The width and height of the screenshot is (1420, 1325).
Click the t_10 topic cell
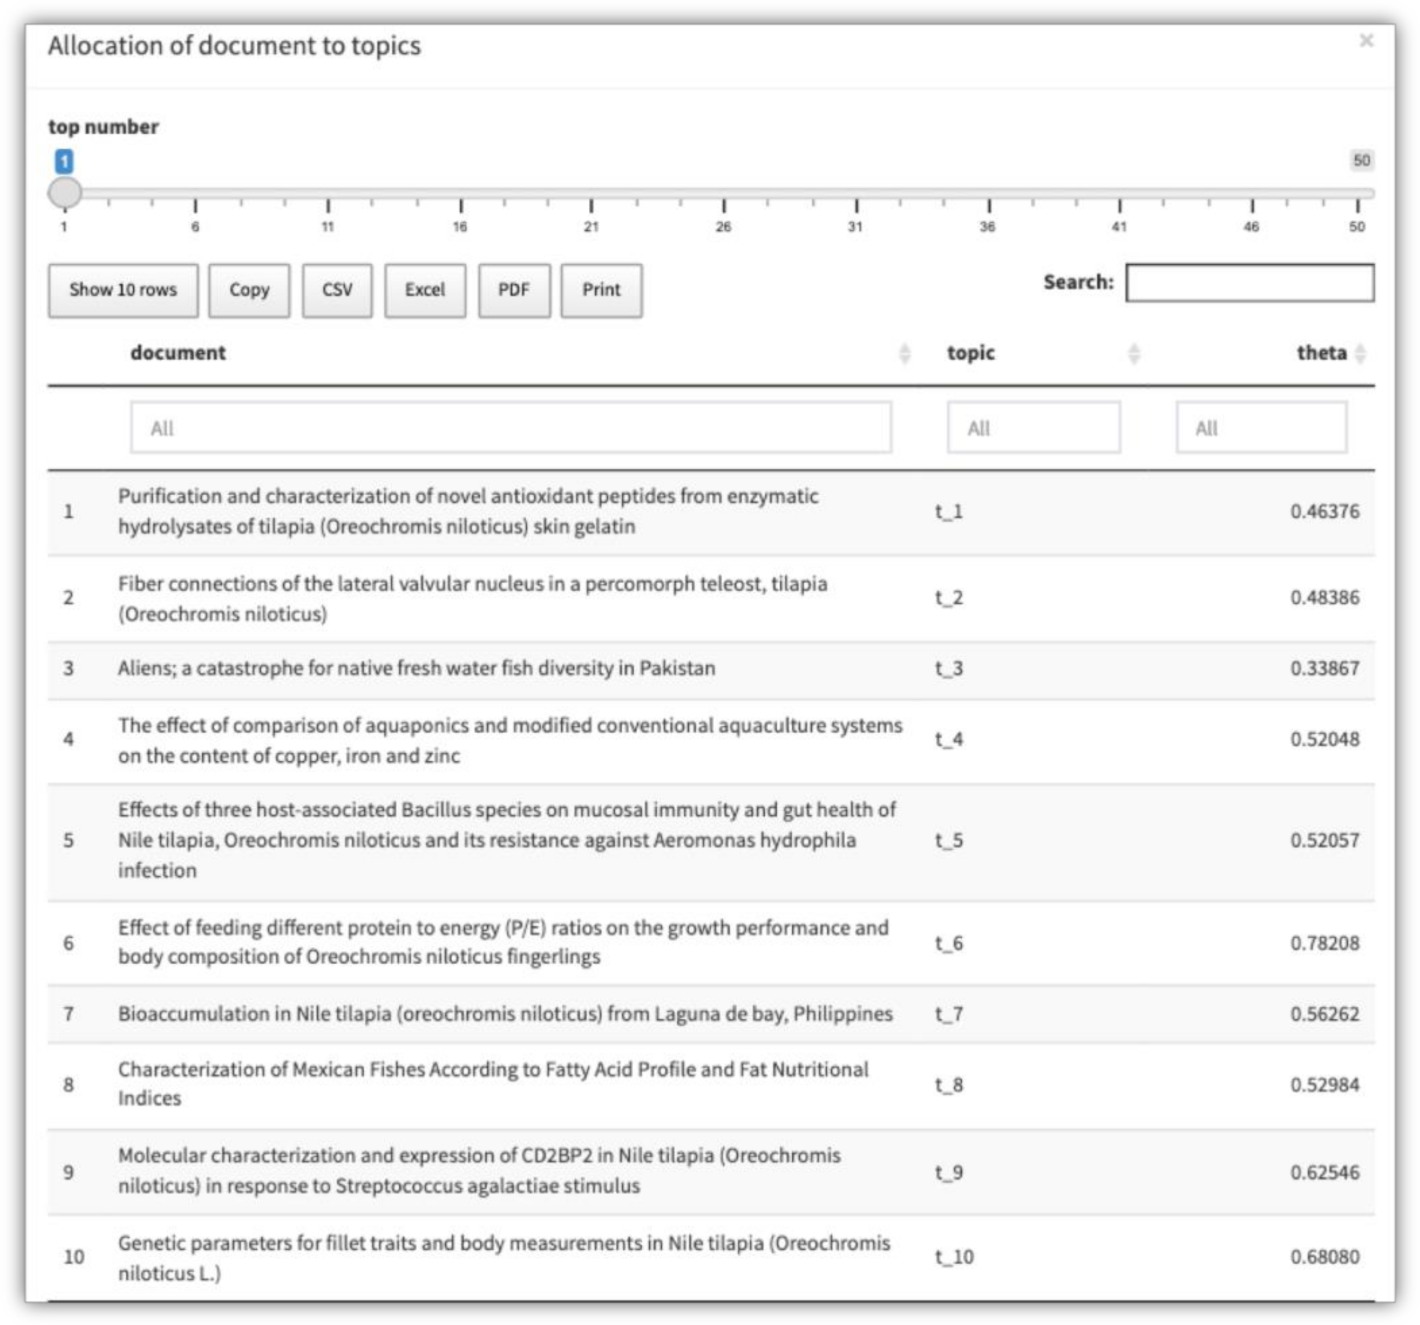click(x=954, y=1257)
